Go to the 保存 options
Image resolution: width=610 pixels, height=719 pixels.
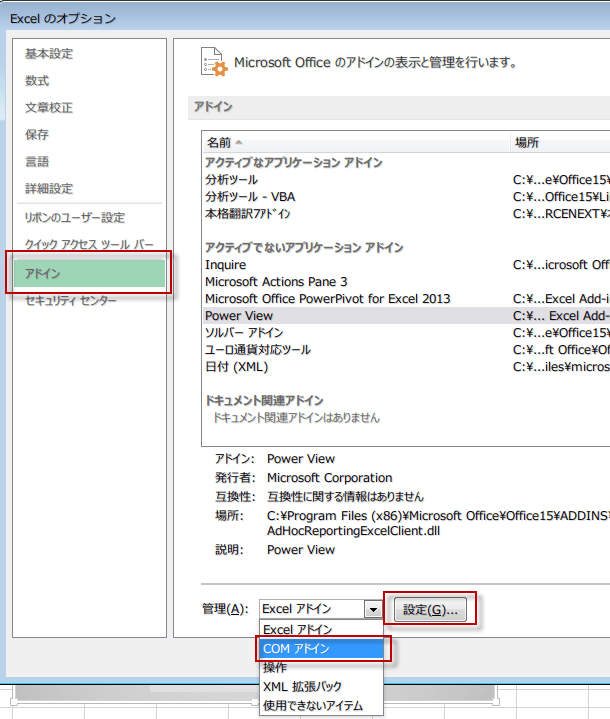37,135
